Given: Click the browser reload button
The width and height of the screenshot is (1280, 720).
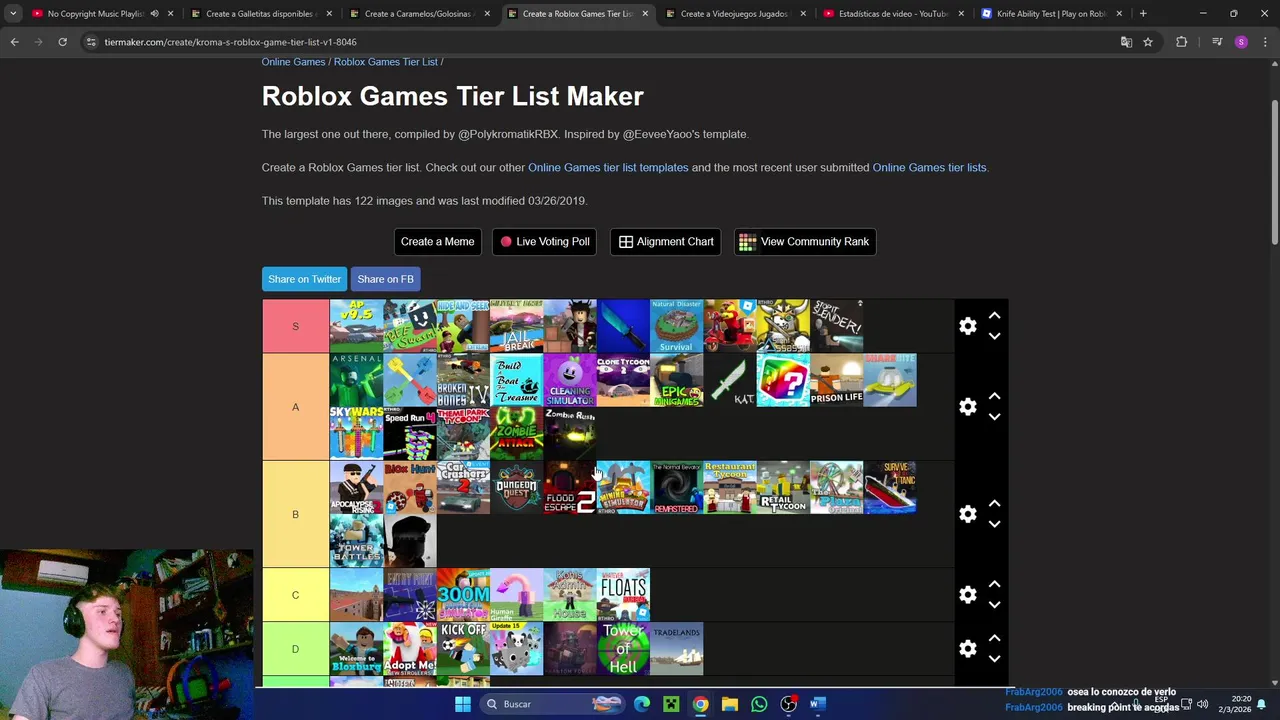Looking at the screenshot, I should (62, 42).
